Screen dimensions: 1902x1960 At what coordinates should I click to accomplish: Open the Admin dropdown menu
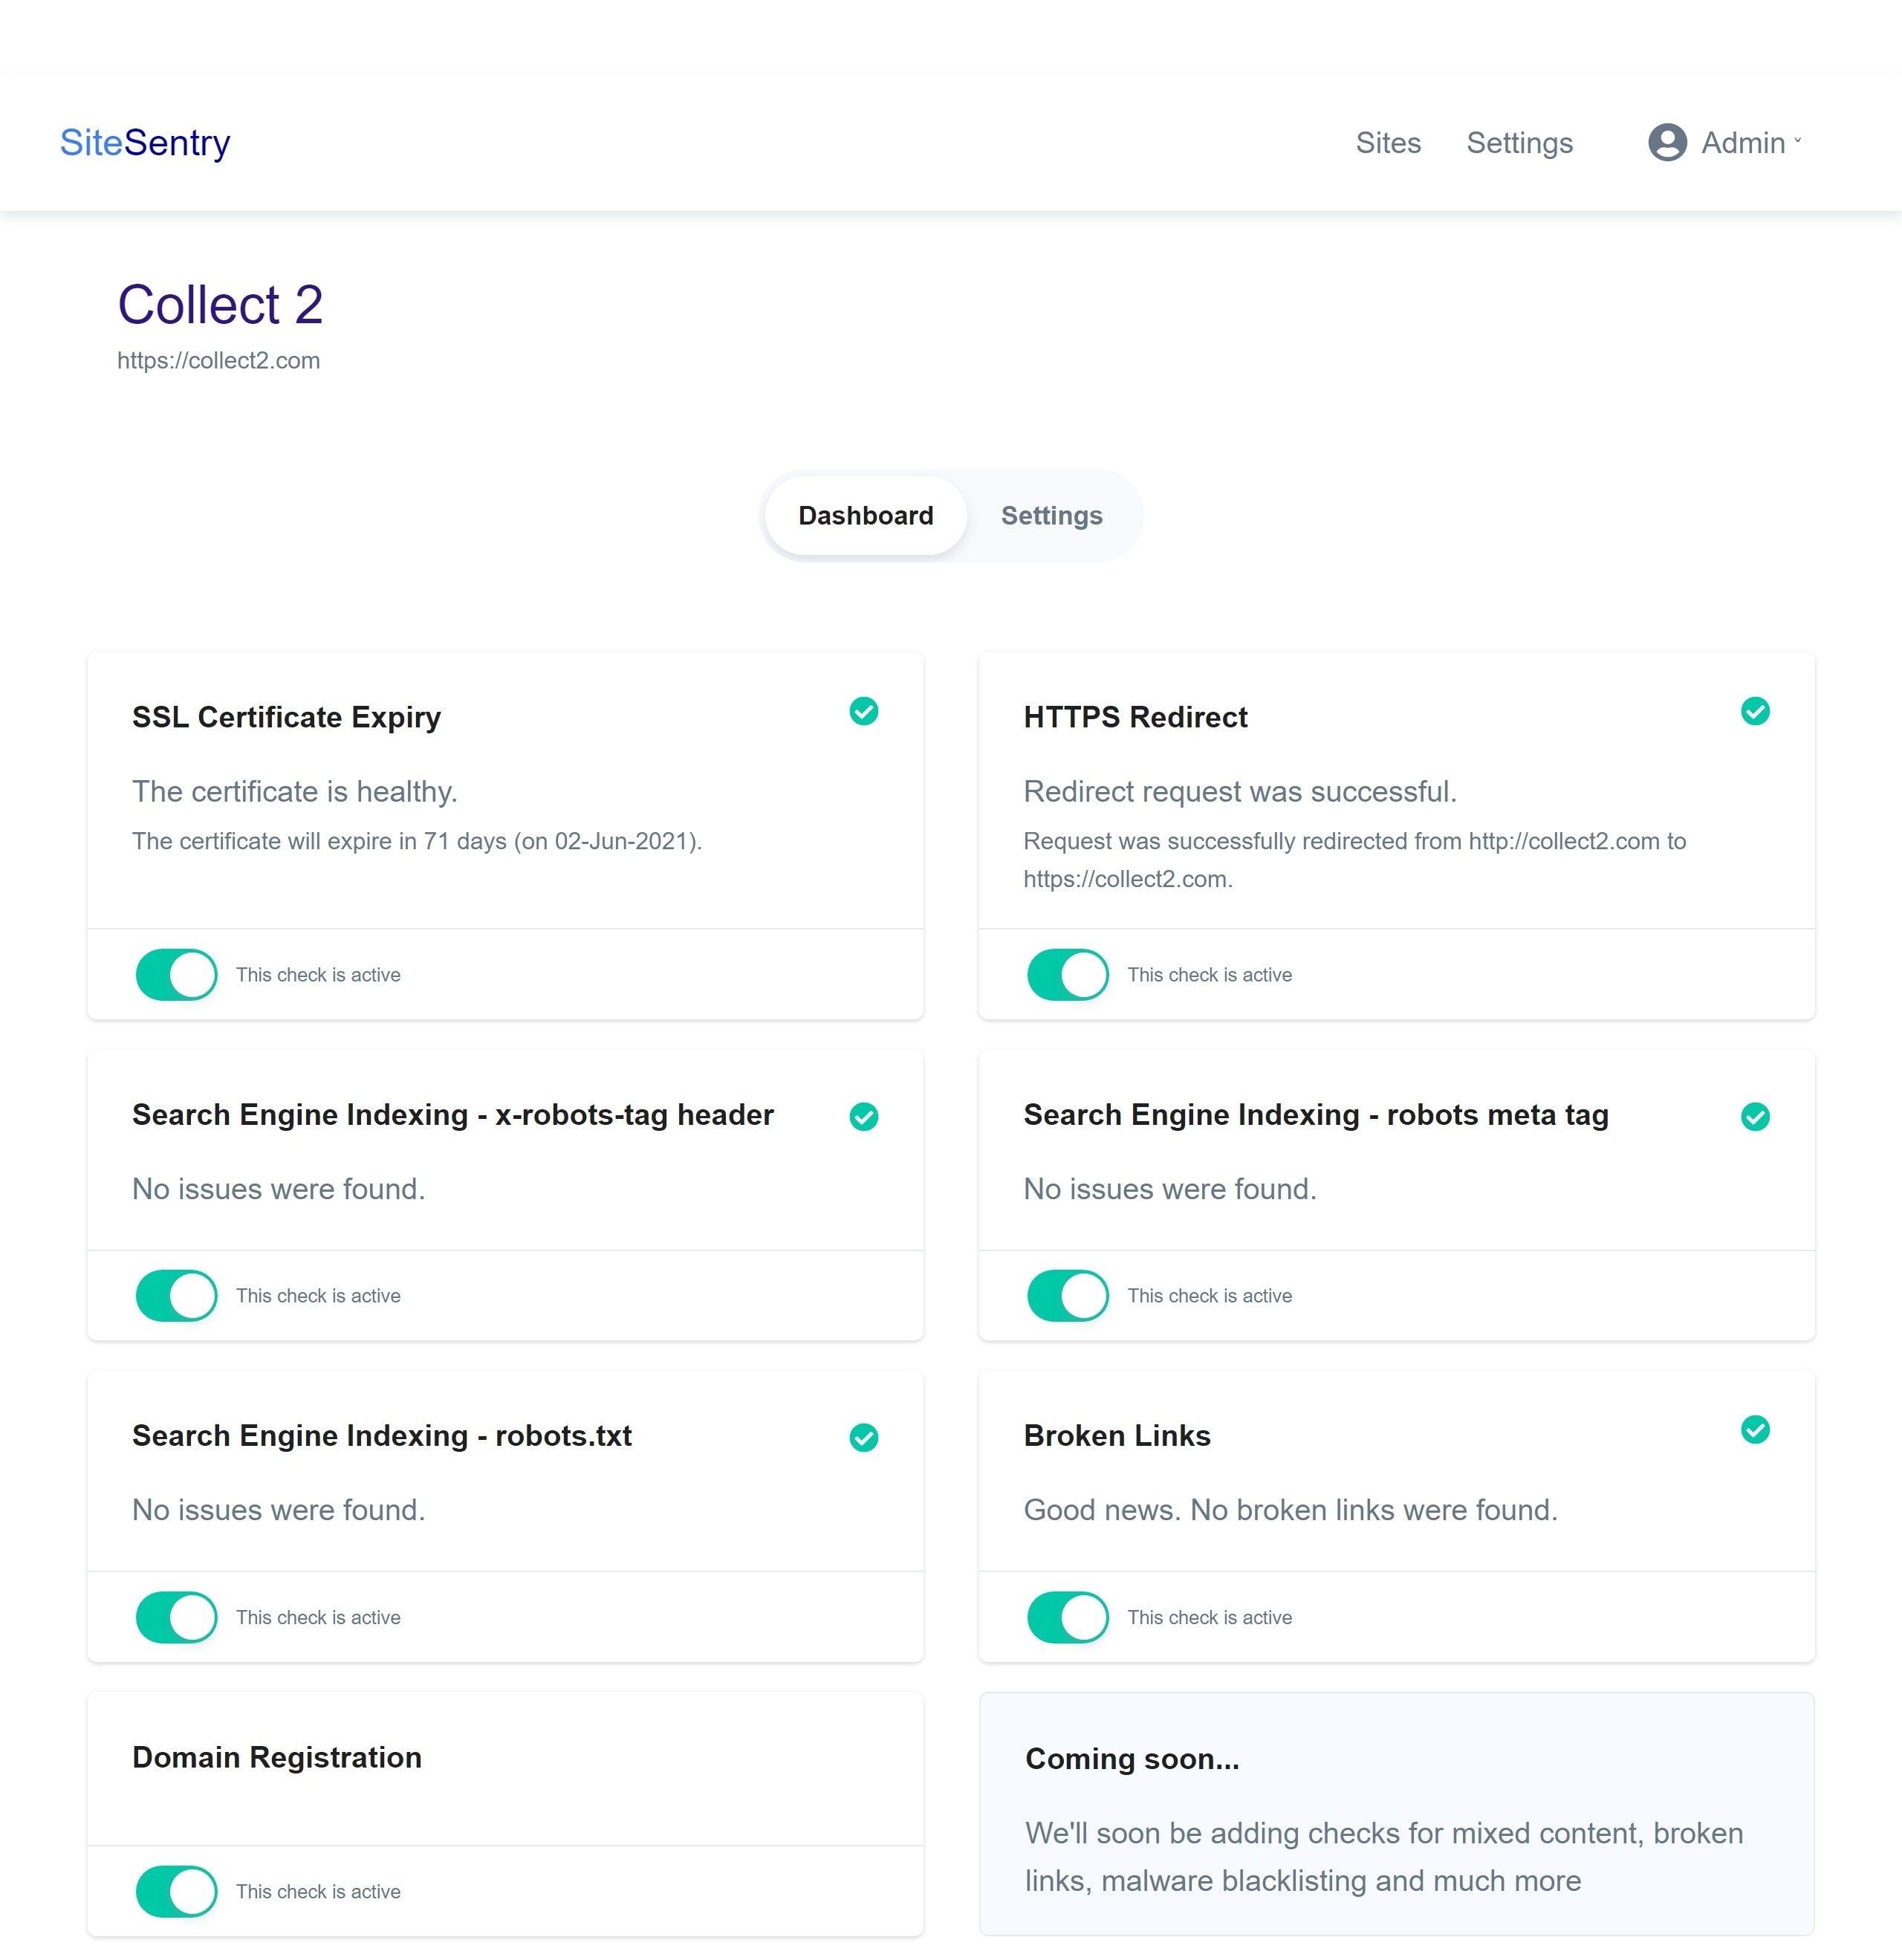1742,142
